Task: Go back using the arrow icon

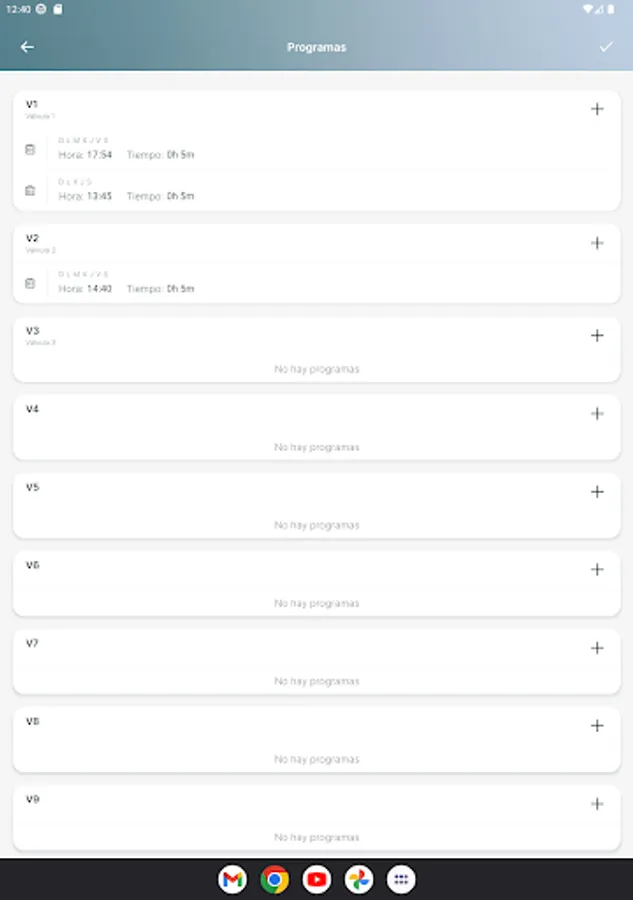Action: point(27,47)
